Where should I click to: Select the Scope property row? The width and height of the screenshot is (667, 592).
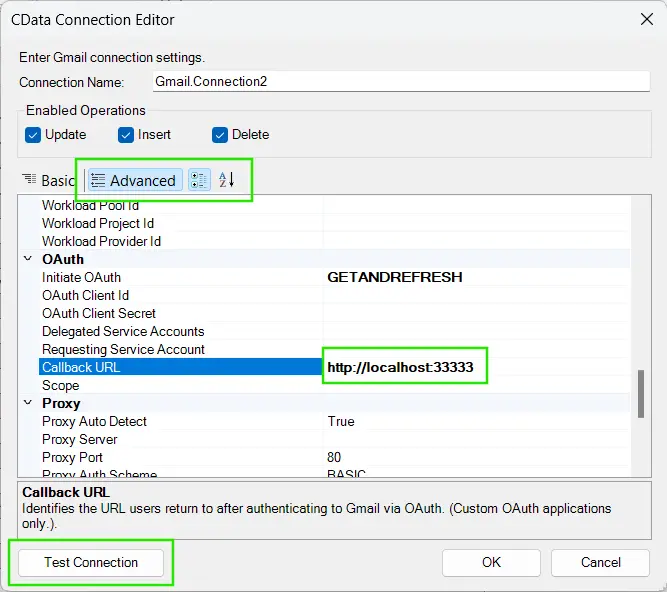[x=60, y=386]
